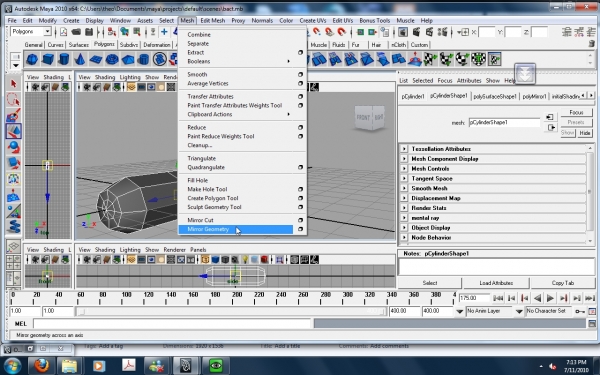Expand the Smooth Mesh section
This screenshot has width=600, height=375.
point(404,188)
